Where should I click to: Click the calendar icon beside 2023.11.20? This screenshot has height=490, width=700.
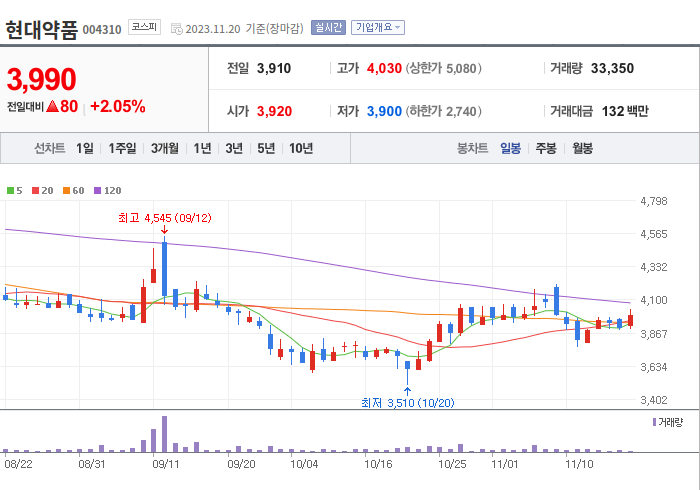(x=177, y=29)
